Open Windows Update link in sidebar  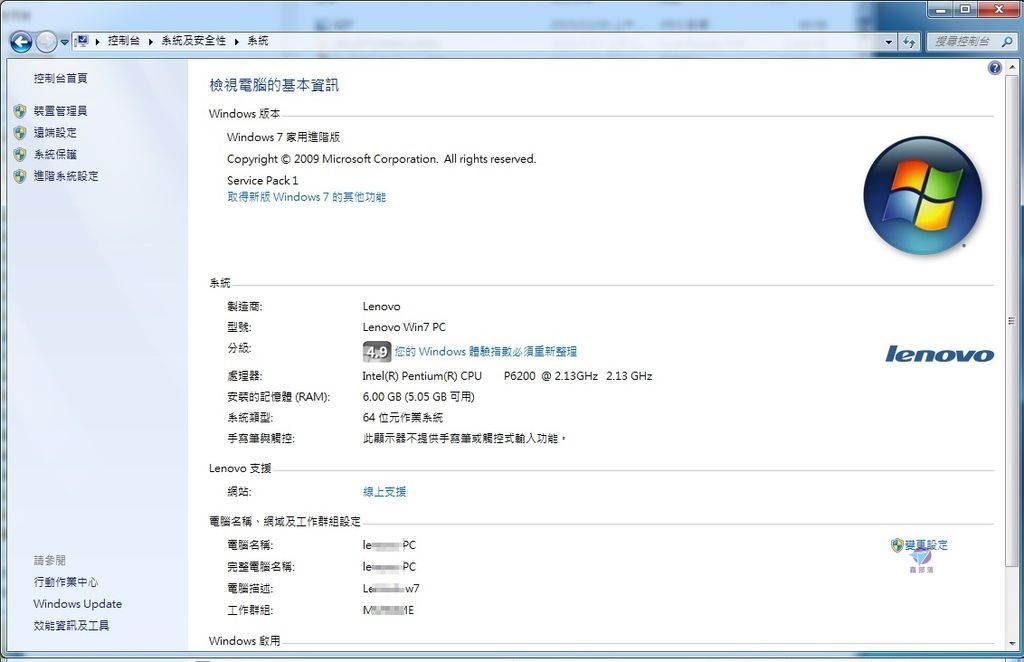(78, 604)
